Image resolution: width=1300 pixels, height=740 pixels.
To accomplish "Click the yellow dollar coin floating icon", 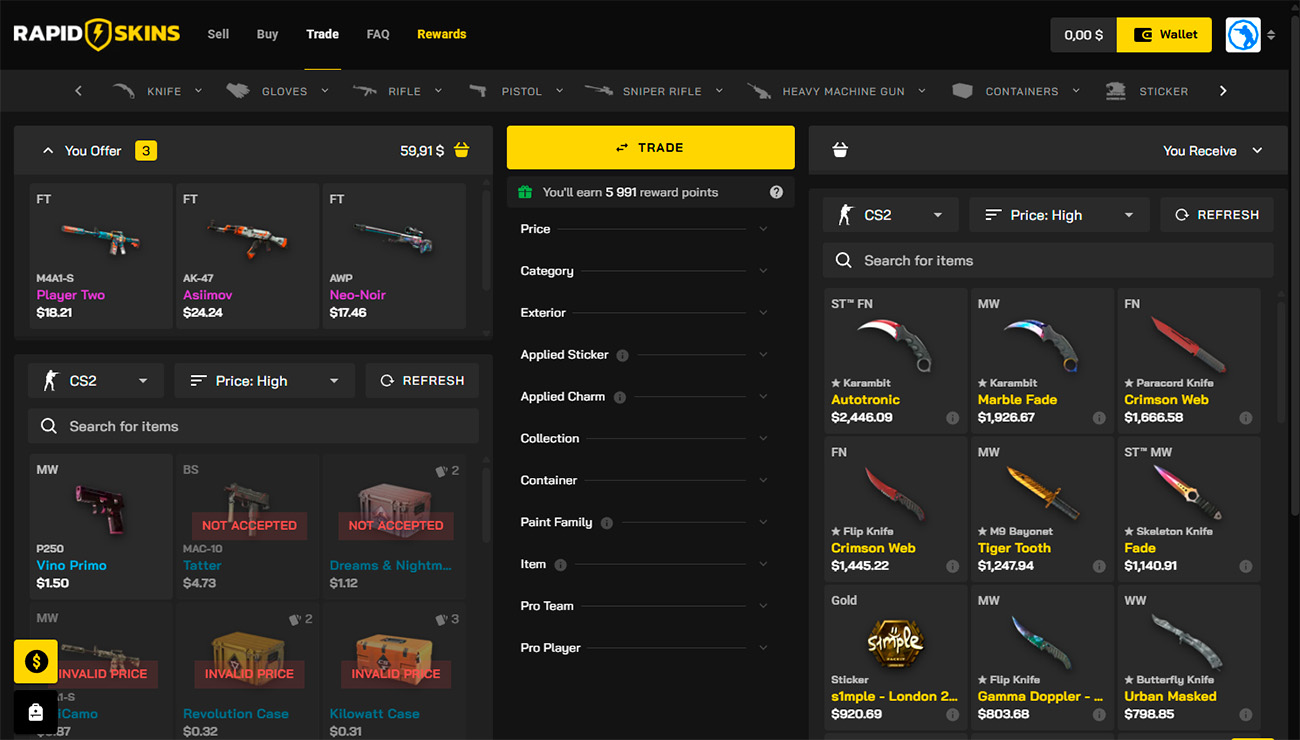I will tap(36, 661).
